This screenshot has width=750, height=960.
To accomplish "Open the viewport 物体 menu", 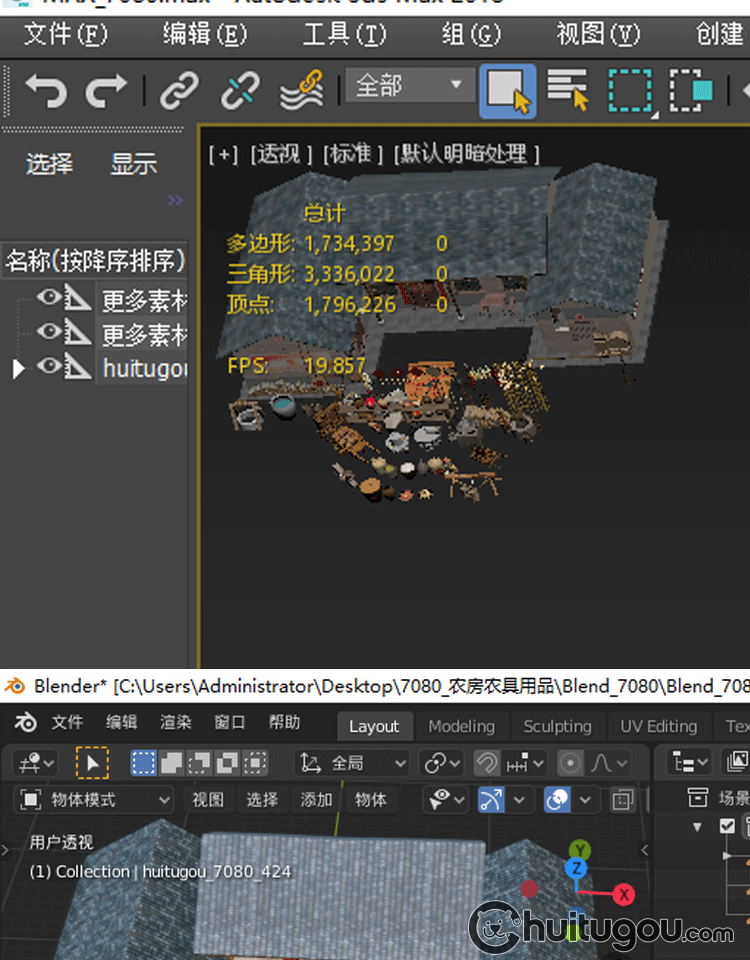I will pos(370,800).
